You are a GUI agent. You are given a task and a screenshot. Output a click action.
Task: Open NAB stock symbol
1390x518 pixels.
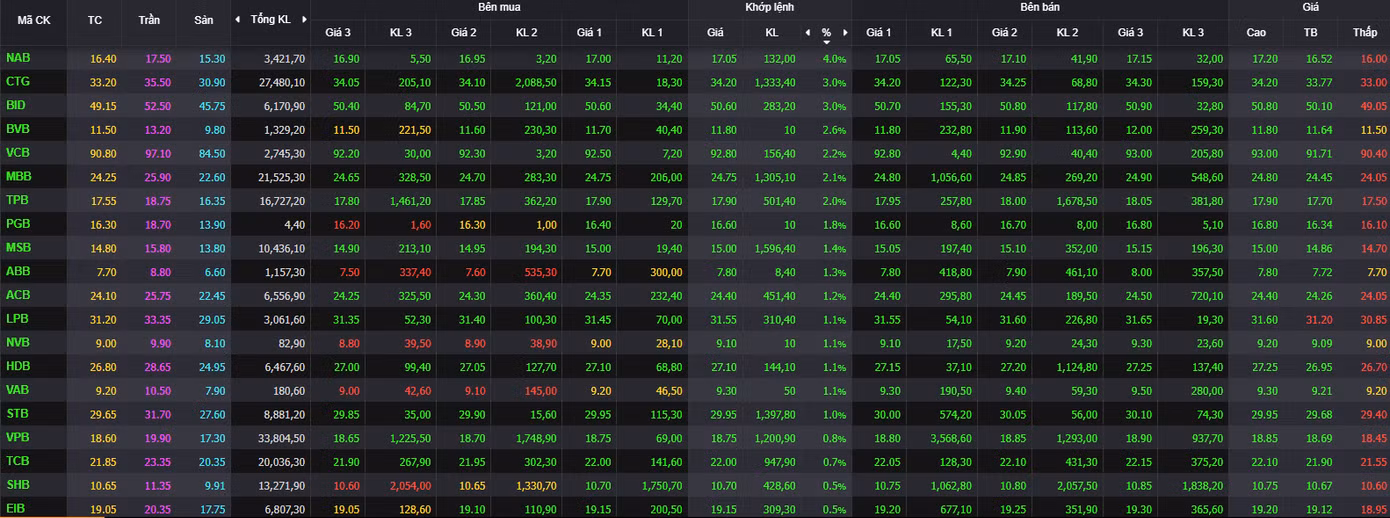[17, 58]
